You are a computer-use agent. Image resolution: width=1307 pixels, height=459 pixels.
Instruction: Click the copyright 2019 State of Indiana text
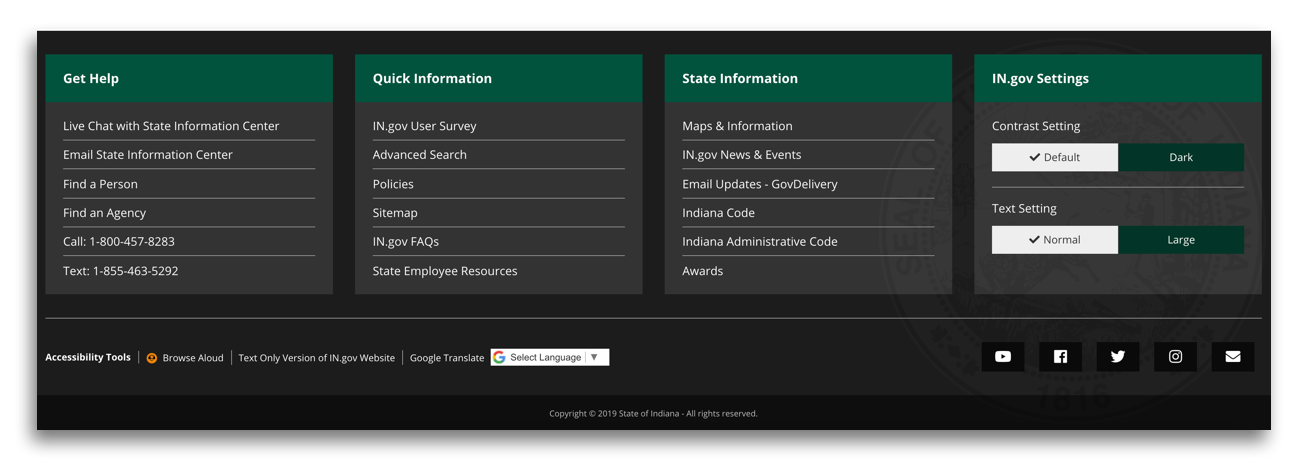[x=653, y=413]
